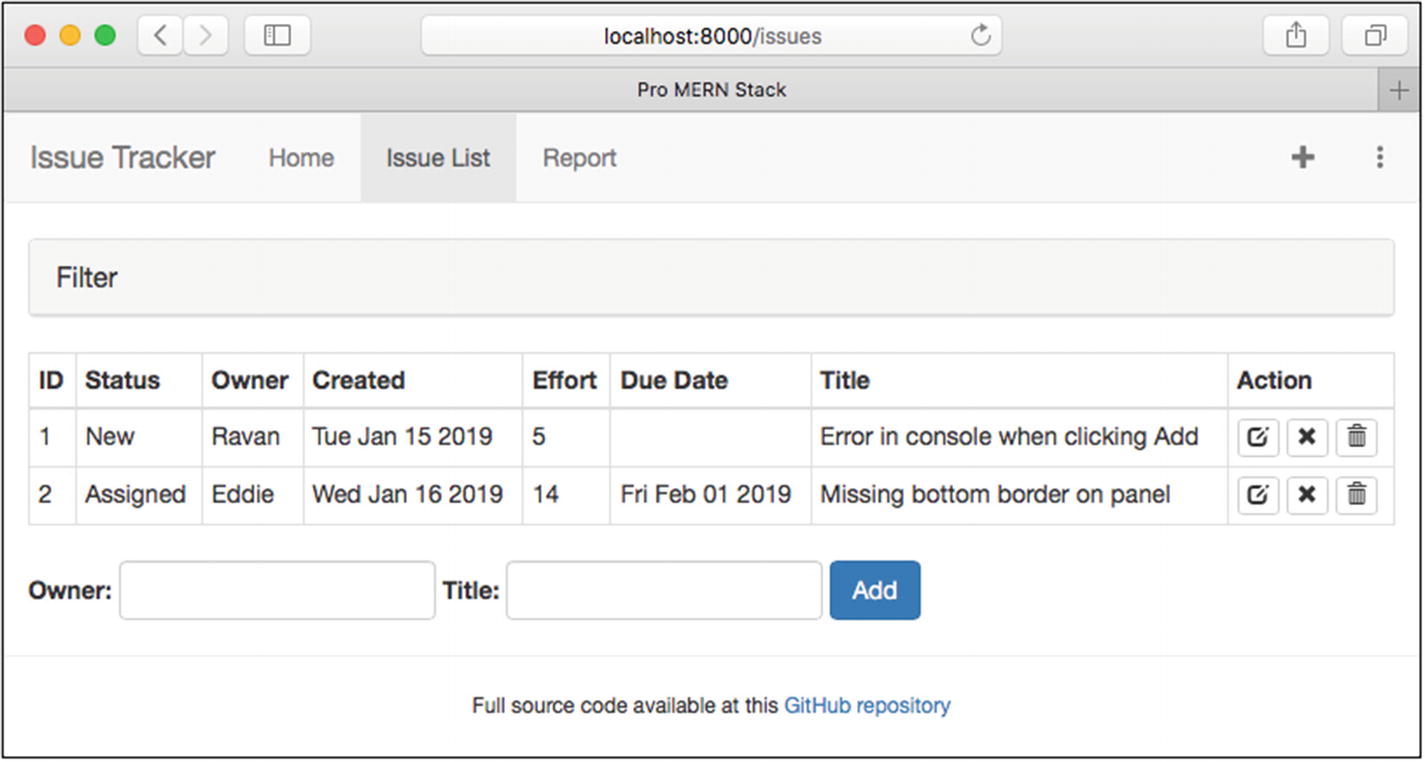Click the plus icon in the navbar

(1302, 158)
